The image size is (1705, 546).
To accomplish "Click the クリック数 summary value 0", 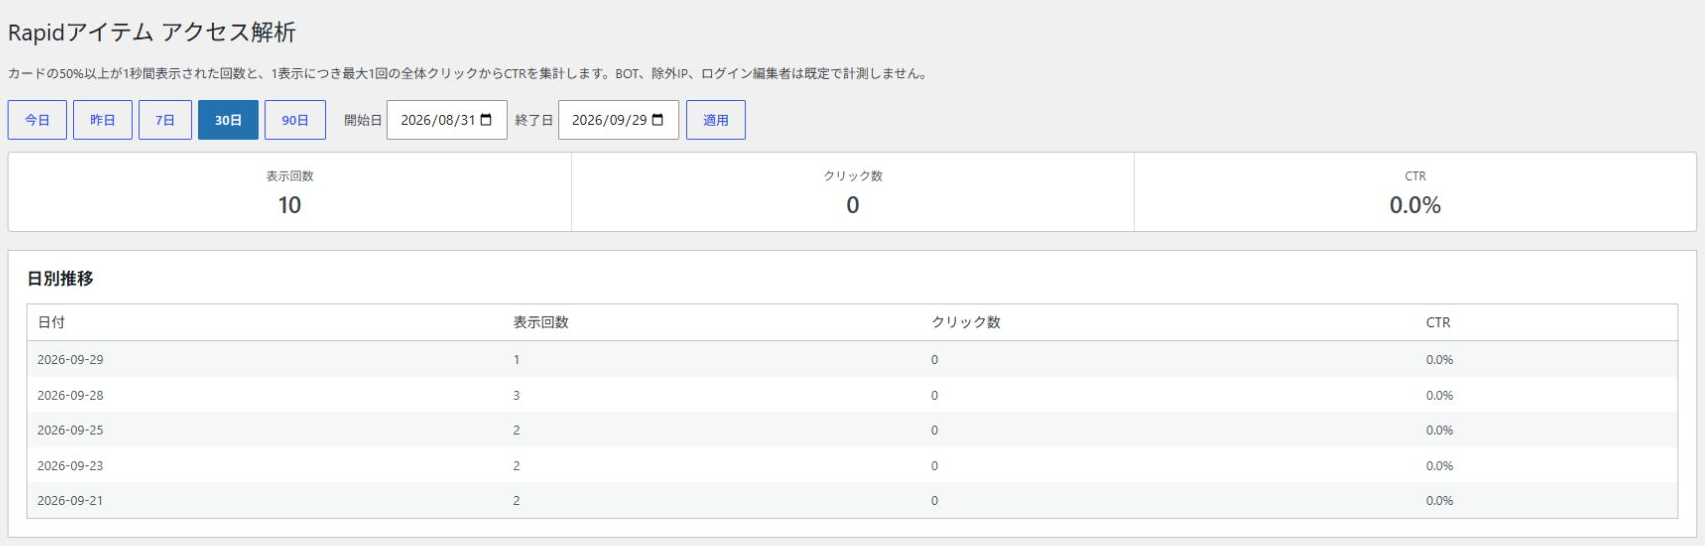I will [853, 205].
